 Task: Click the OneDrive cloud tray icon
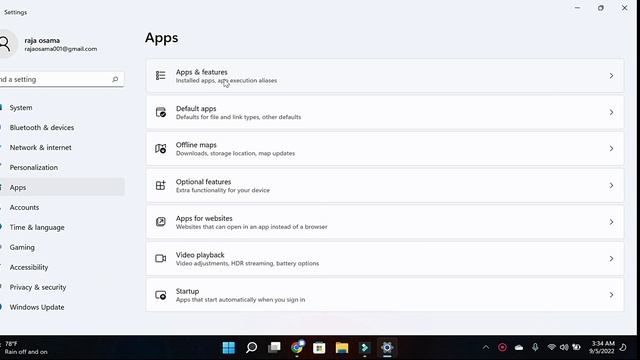pyautogui.click(x=519, y=348)
